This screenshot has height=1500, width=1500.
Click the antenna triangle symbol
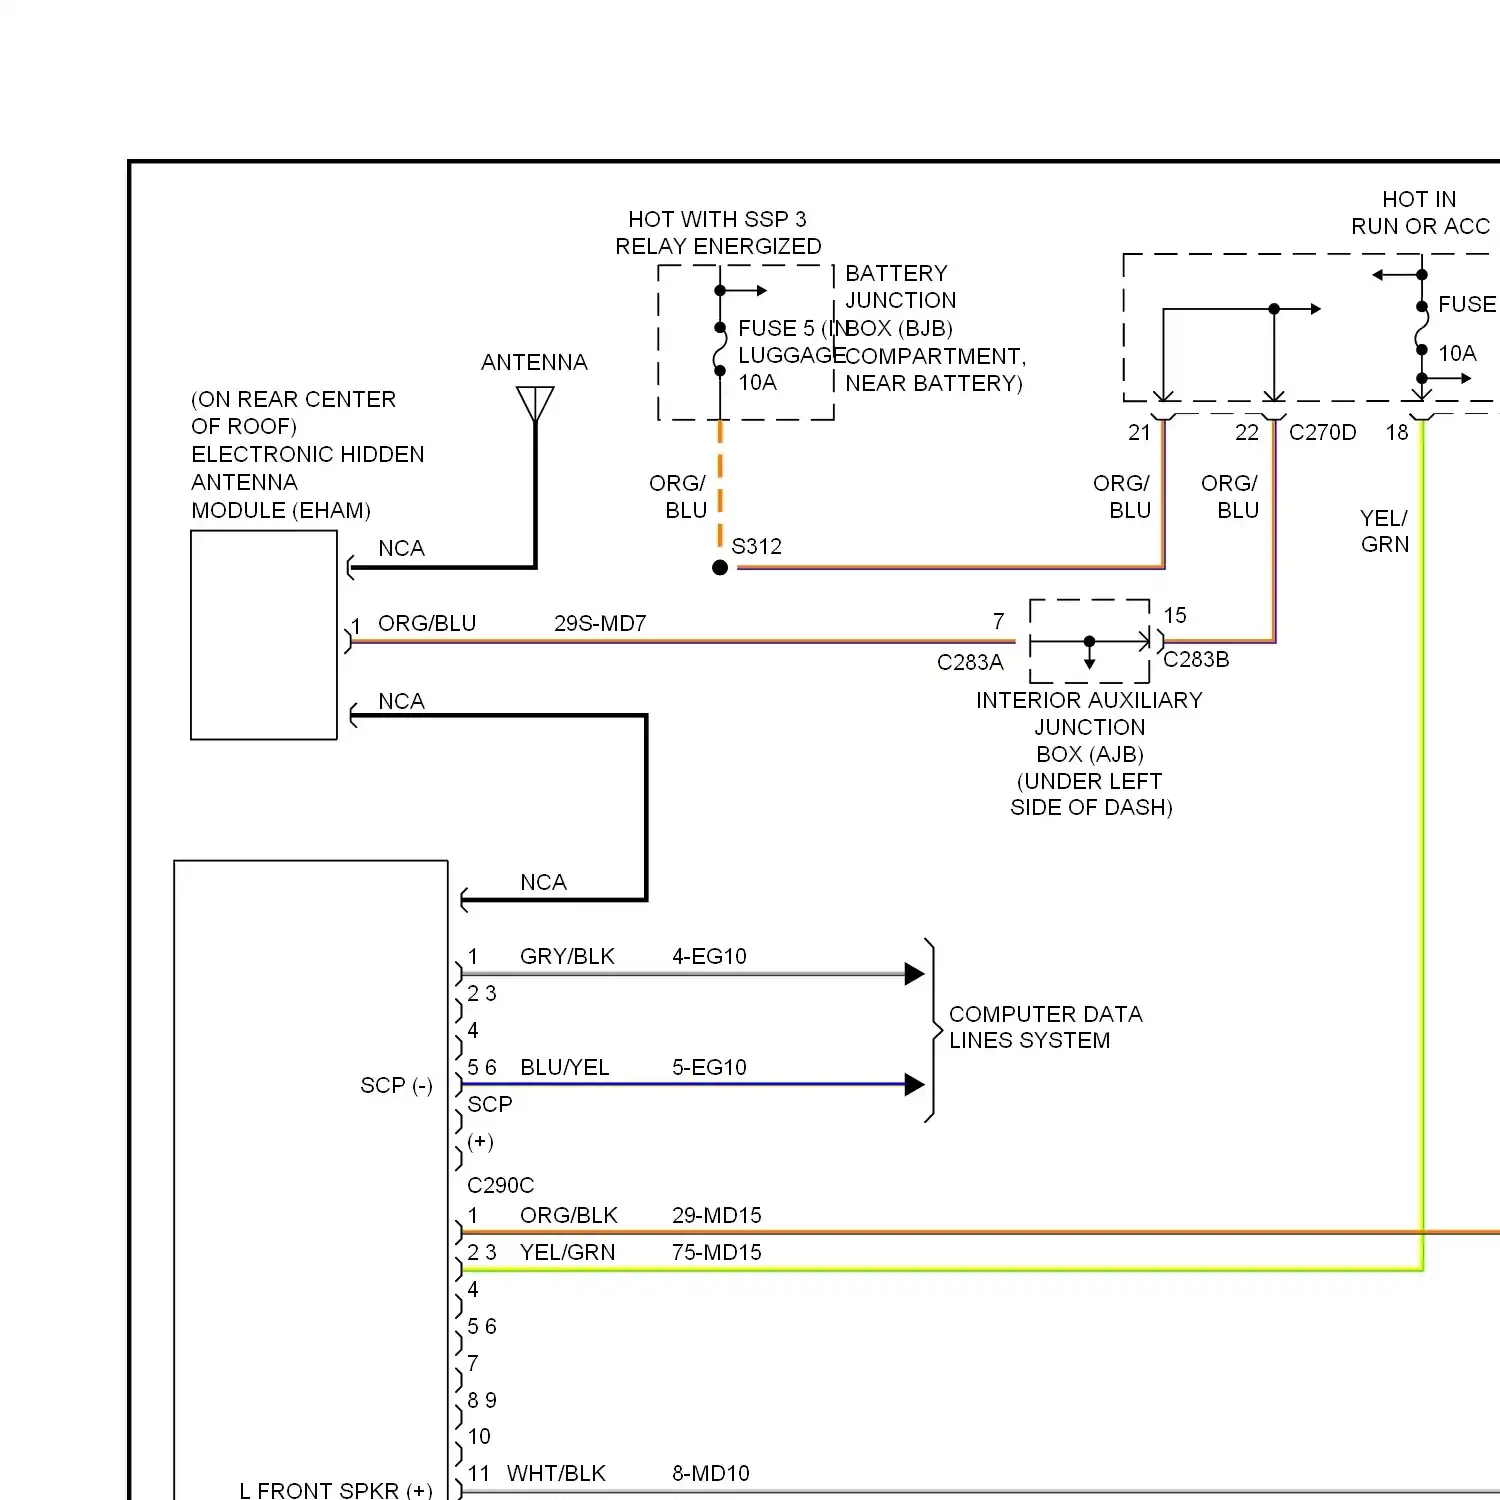click(535, 404)
